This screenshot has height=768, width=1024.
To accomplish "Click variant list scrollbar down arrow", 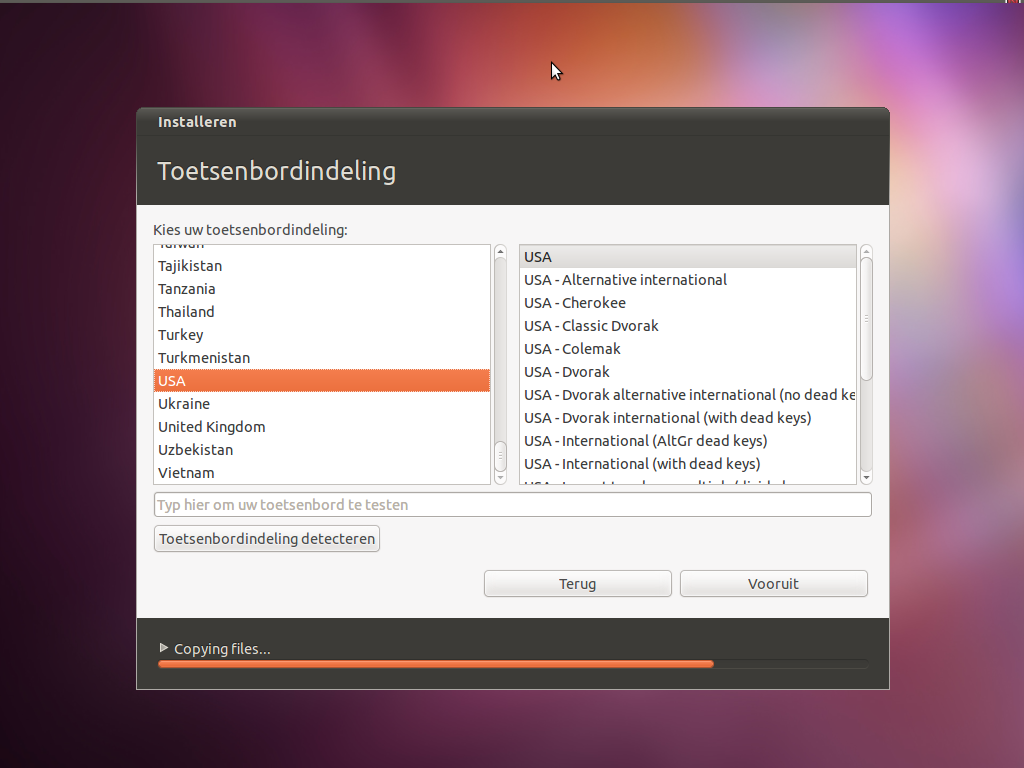I will 866,477.
